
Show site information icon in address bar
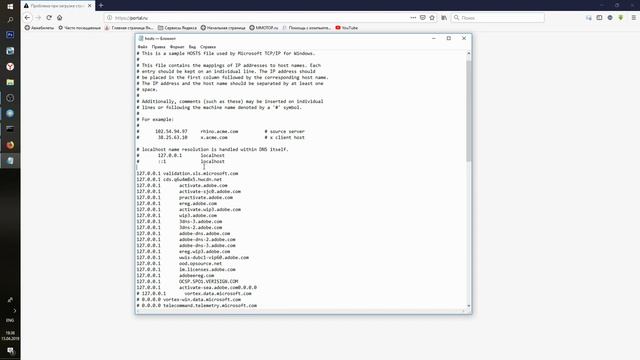click(x=109, y=18)
